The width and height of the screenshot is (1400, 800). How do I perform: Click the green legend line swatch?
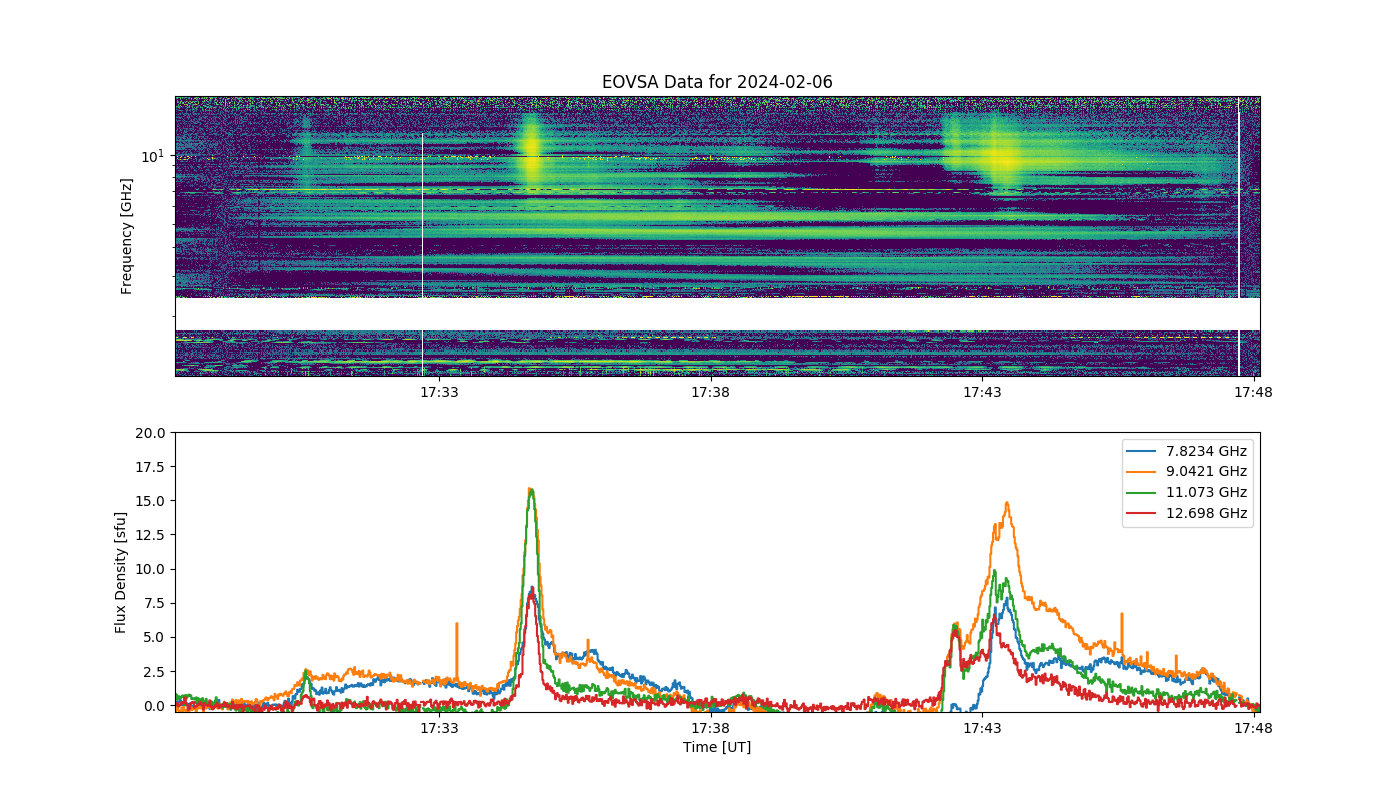[x=1143, y=492]
